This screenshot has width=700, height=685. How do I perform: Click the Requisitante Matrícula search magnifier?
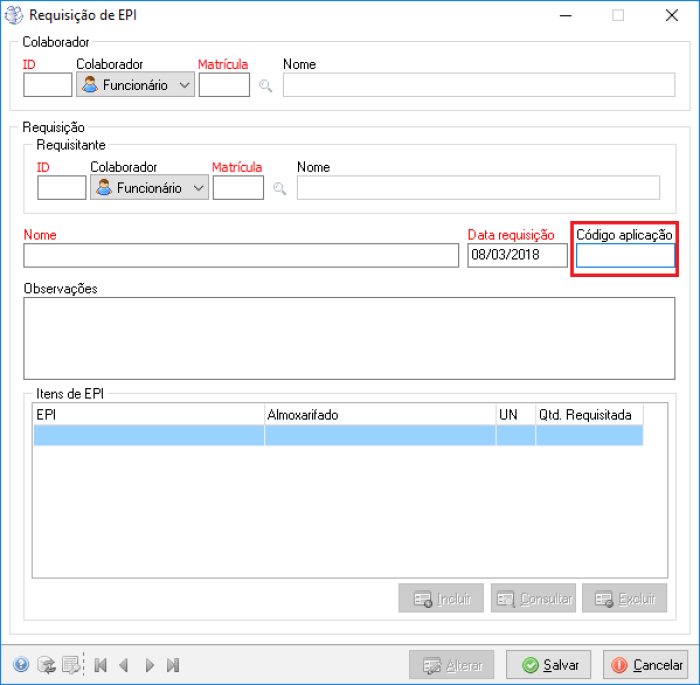click(x=280, y=188)
